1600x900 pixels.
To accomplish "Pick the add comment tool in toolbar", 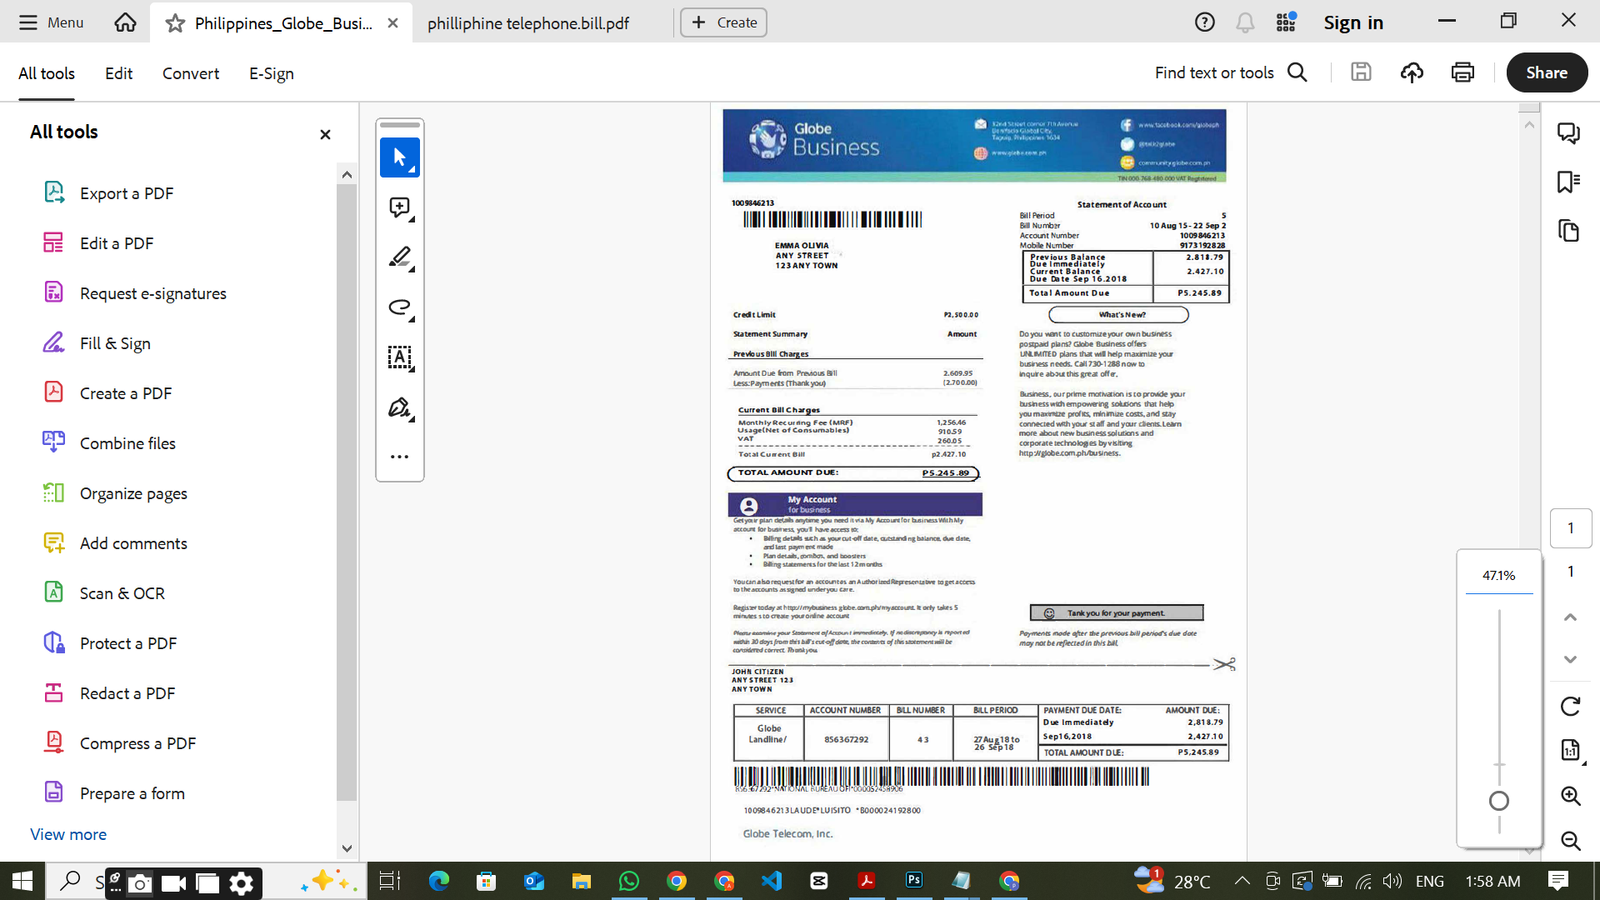I will point(399,208).
